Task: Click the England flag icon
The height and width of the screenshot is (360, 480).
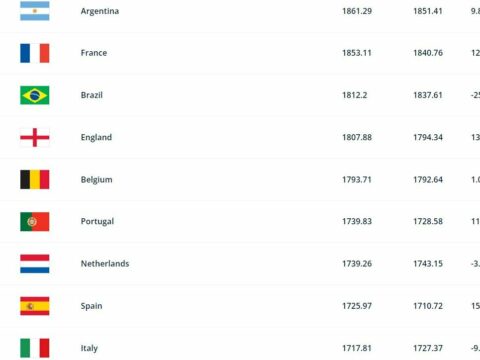Action: tap(35, 137)
